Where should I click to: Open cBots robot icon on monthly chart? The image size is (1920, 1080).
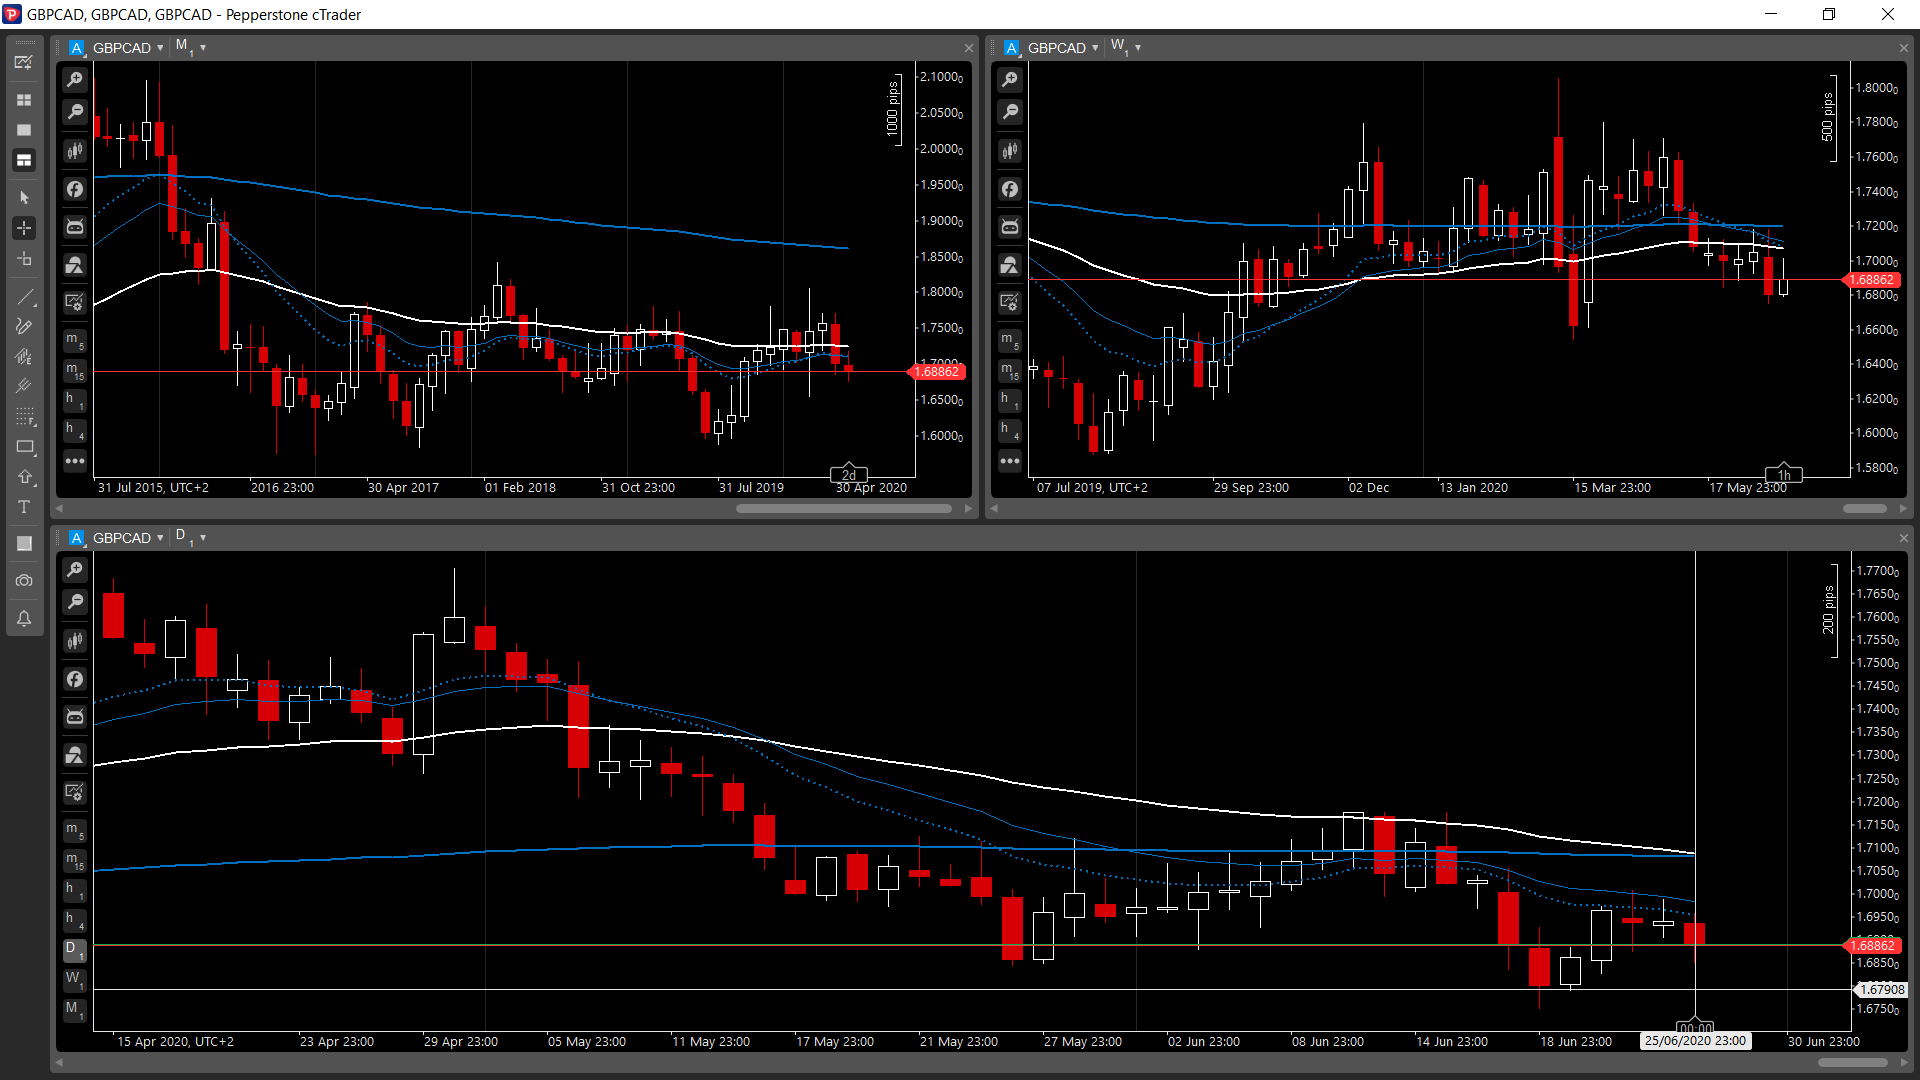click(75, 227)
